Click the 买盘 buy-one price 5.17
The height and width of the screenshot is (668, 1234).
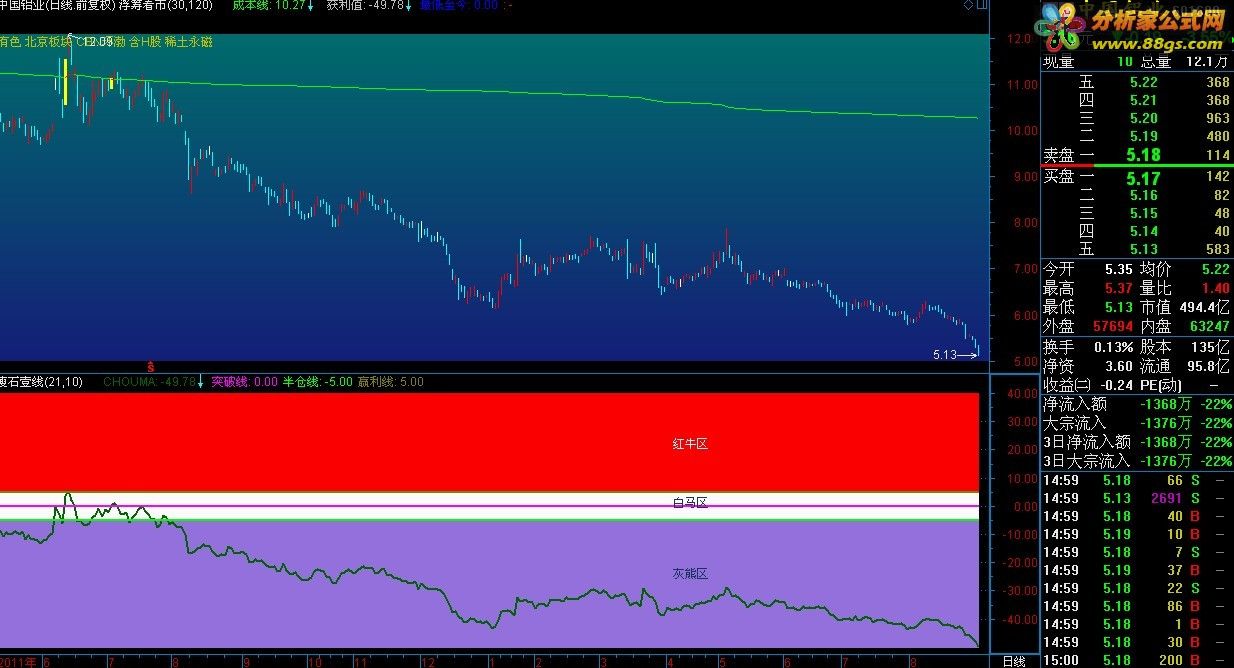tap(1143, 179)
